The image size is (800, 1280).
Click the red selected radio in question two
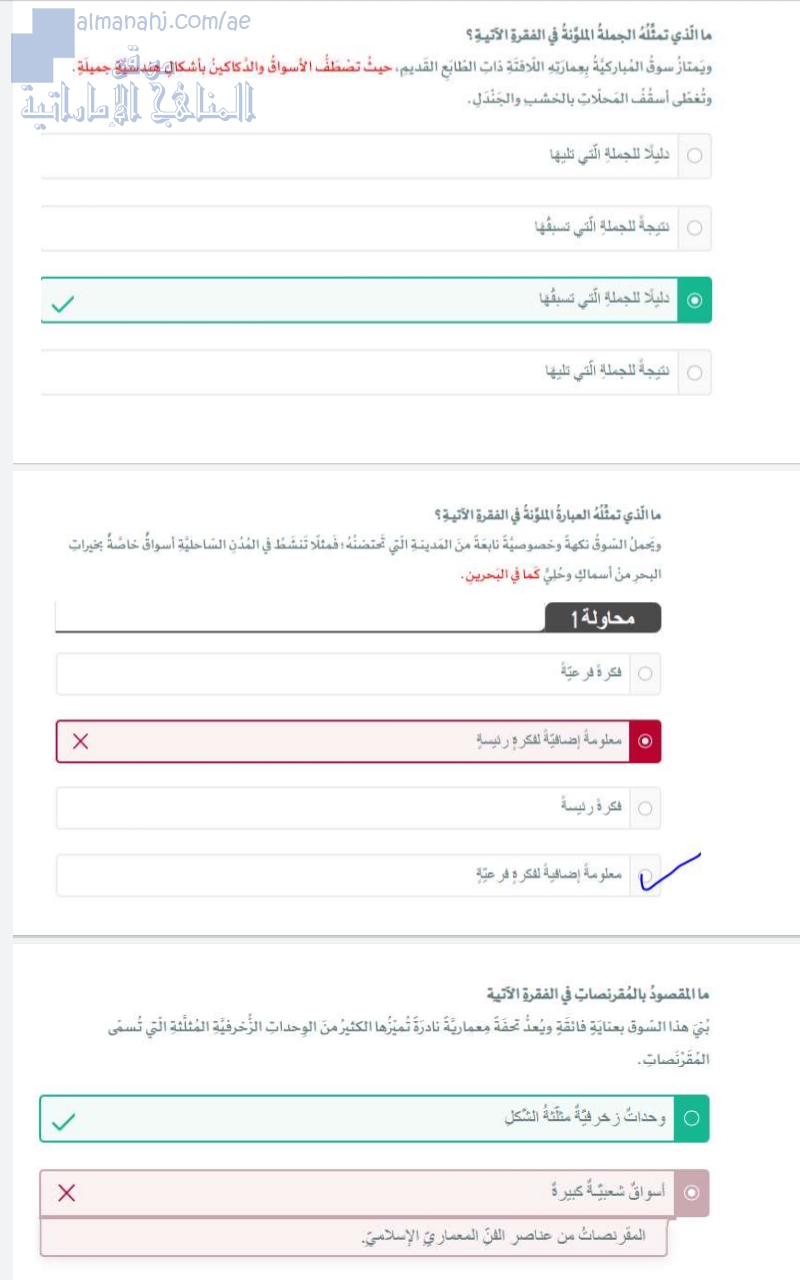645,741
